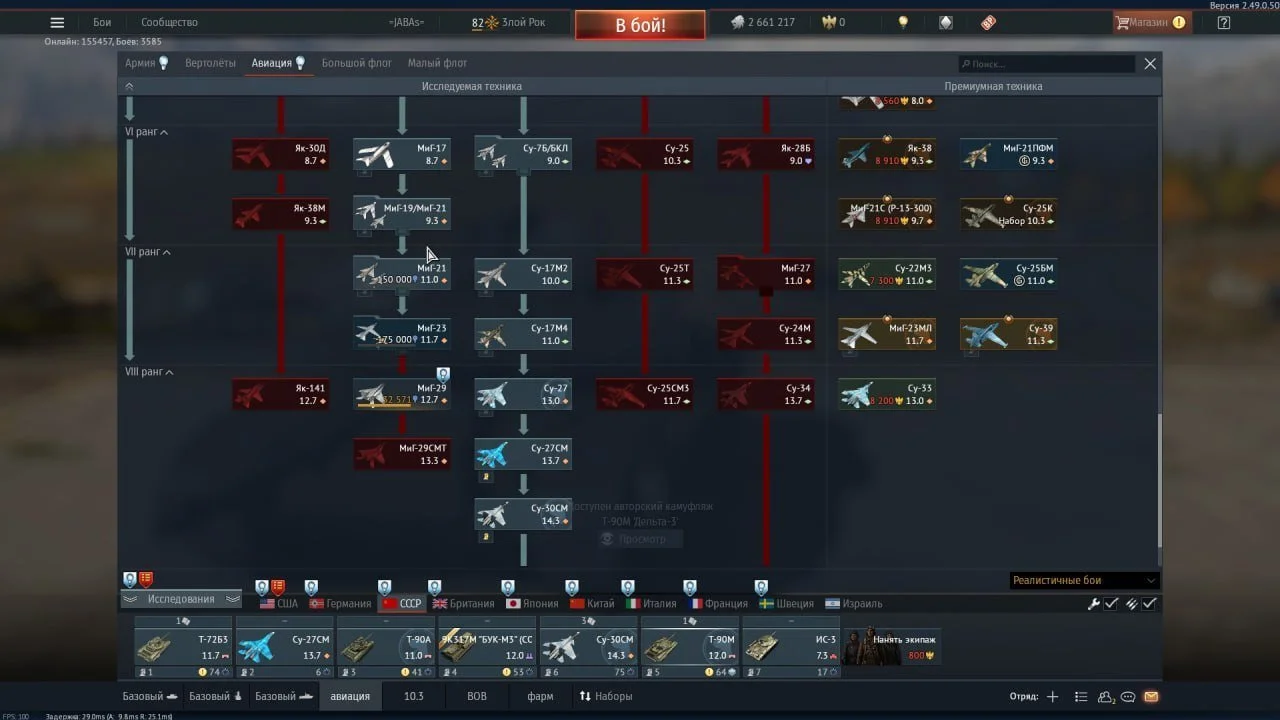Screen dimensions: 1280x720
Task: Open the Магазин shop button
Action: 1150,22
